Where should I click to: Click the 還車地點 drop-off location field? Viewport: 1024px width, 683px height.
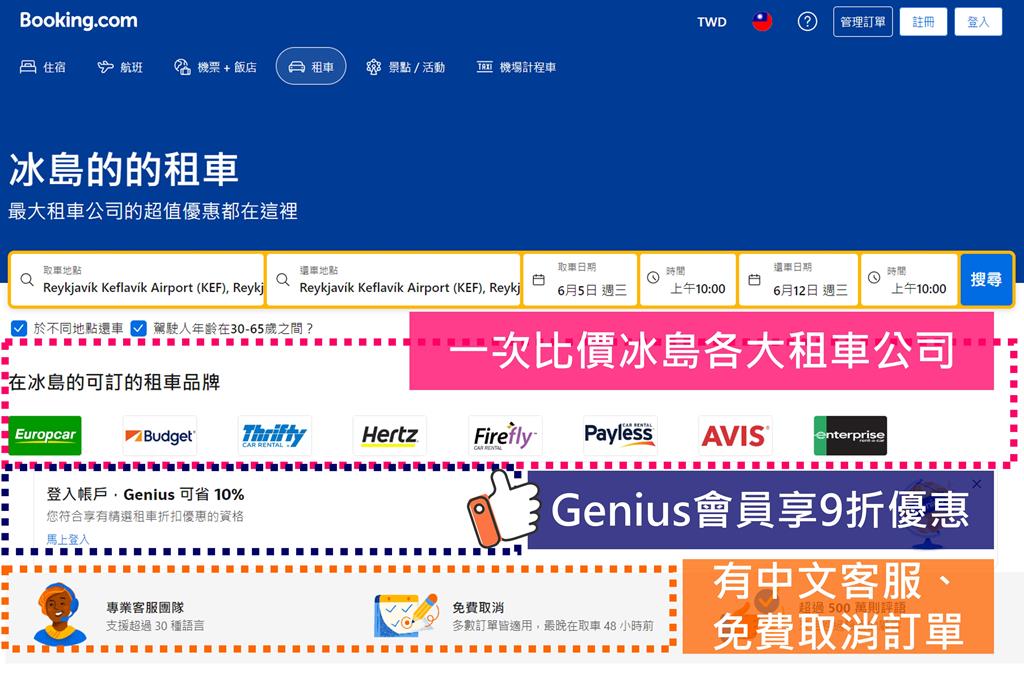point(394,279)
